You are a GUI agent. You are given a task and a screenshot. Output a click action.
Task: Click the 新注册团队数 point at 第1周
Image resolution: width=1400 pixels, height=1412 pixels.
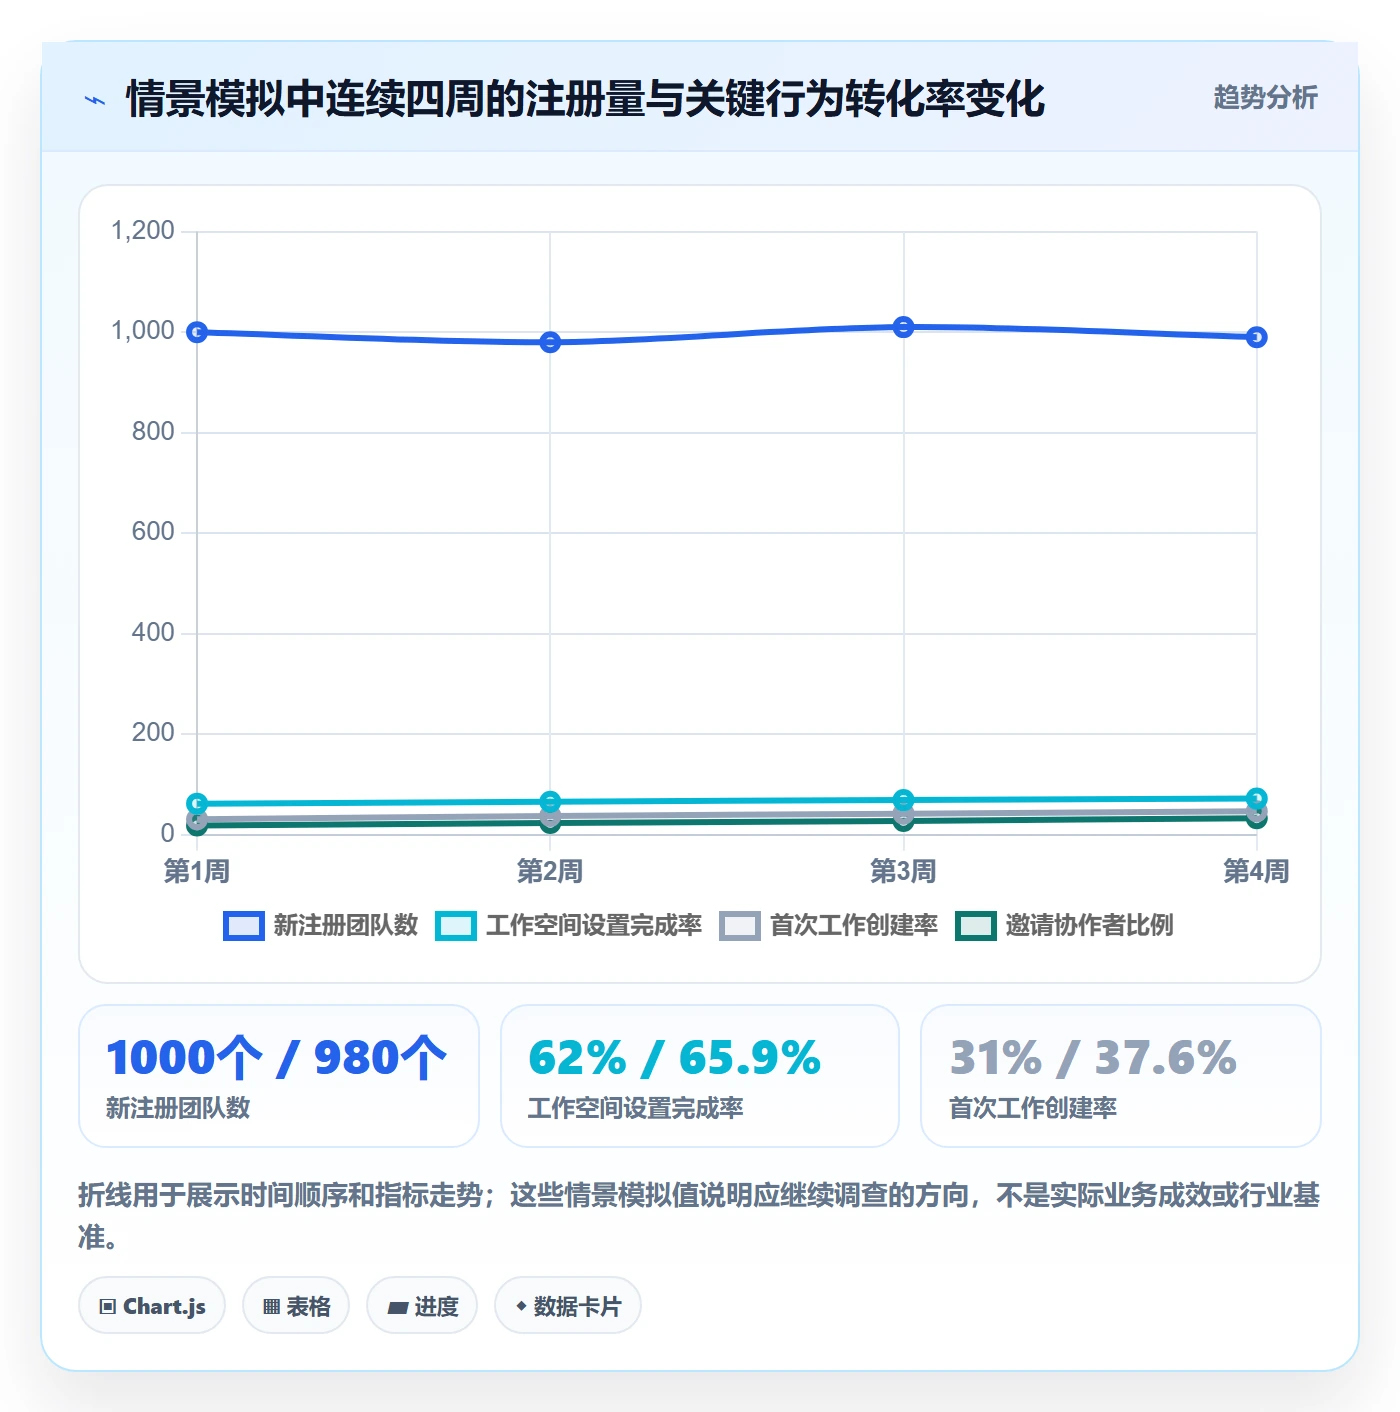pyautogui.click(x=197, y=332)
